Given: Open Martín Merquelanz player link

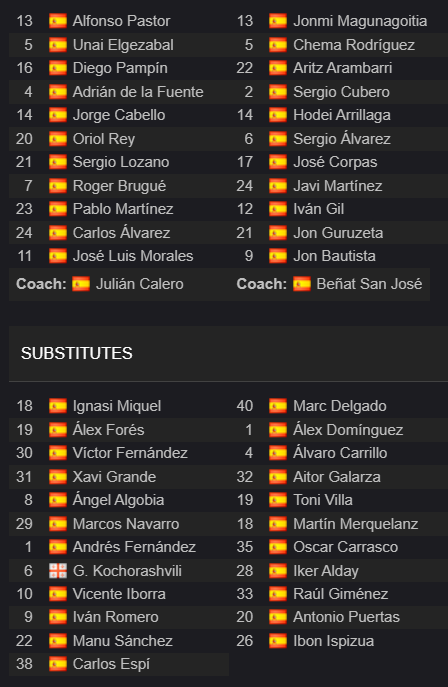Looking at the screenshot, I should pyautogui.click(x=356, y=524).
